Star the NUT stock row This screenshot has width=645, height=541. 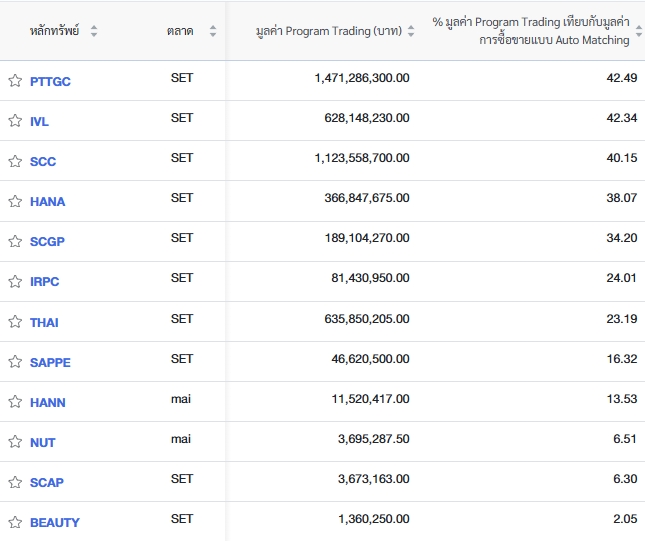pos(15,441)
